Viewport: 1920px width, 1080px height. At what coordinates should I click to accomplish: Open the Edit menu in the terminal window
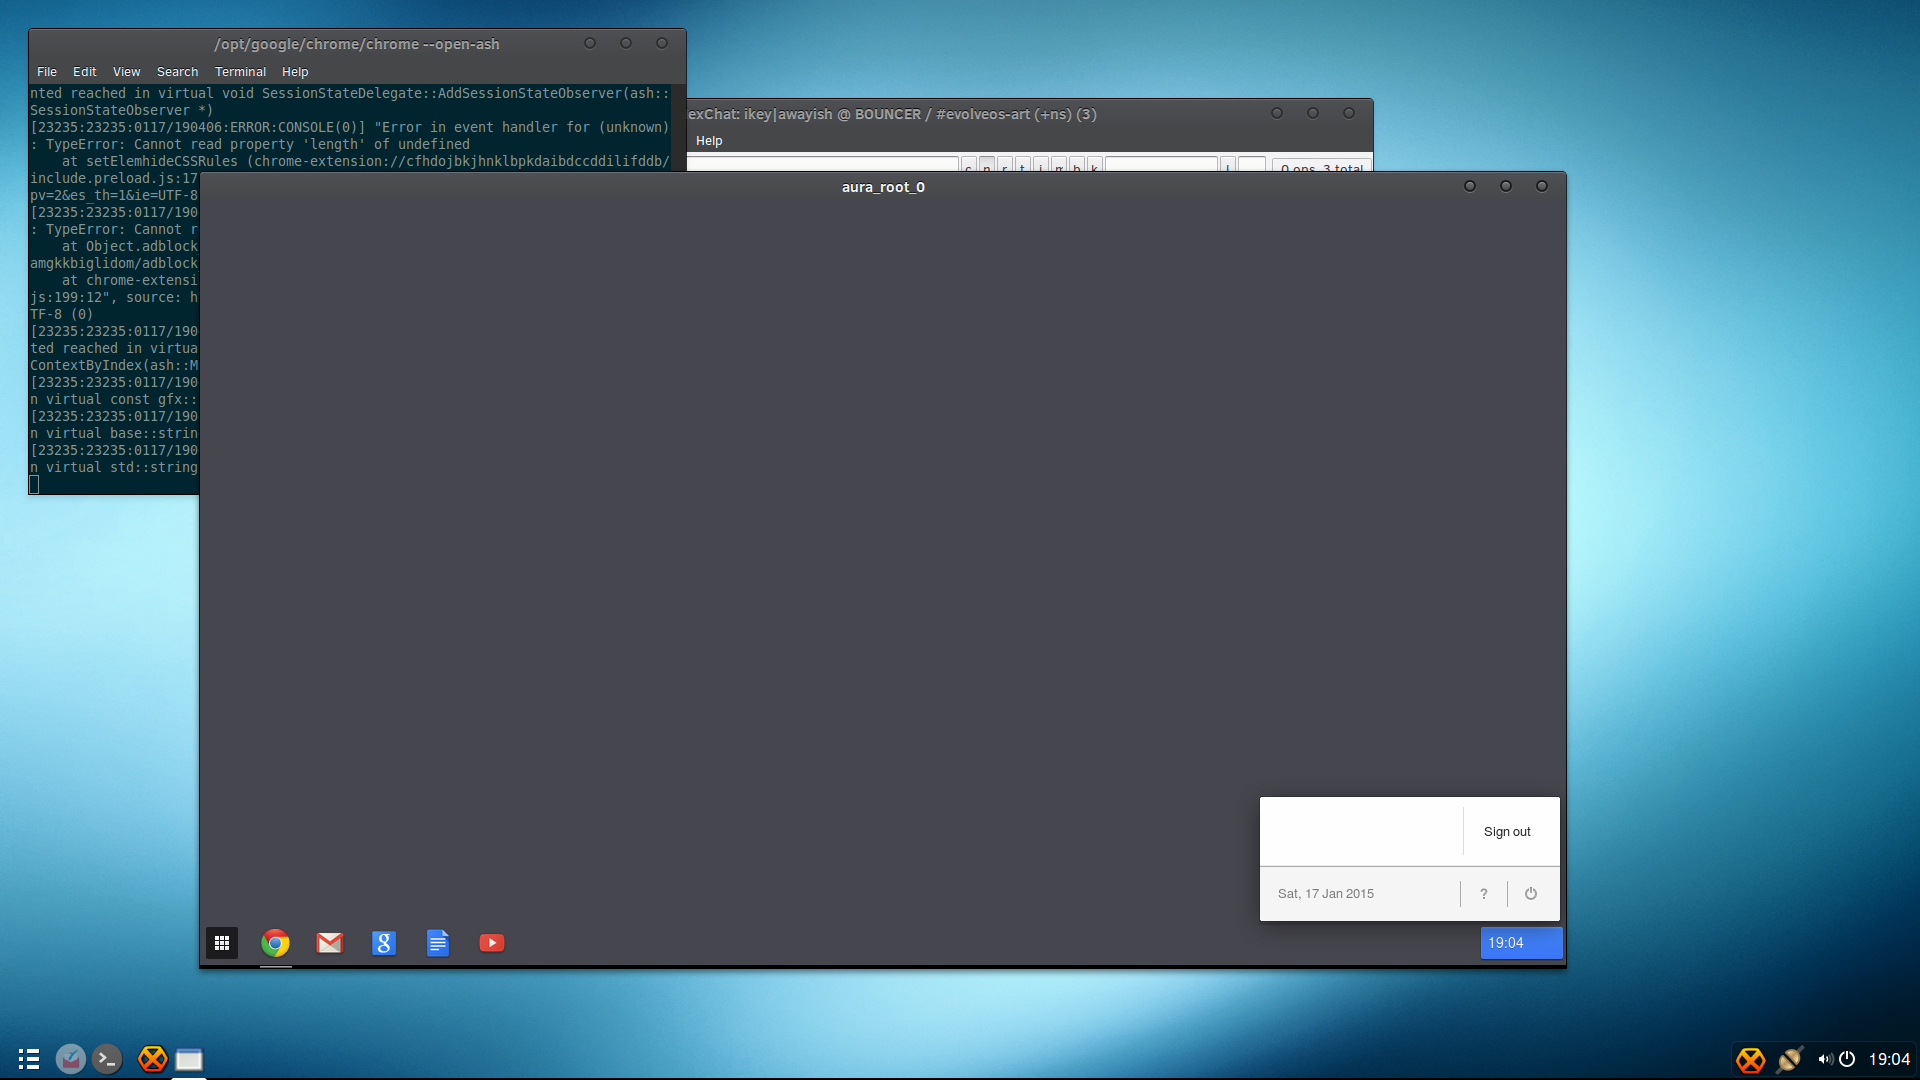84,72
